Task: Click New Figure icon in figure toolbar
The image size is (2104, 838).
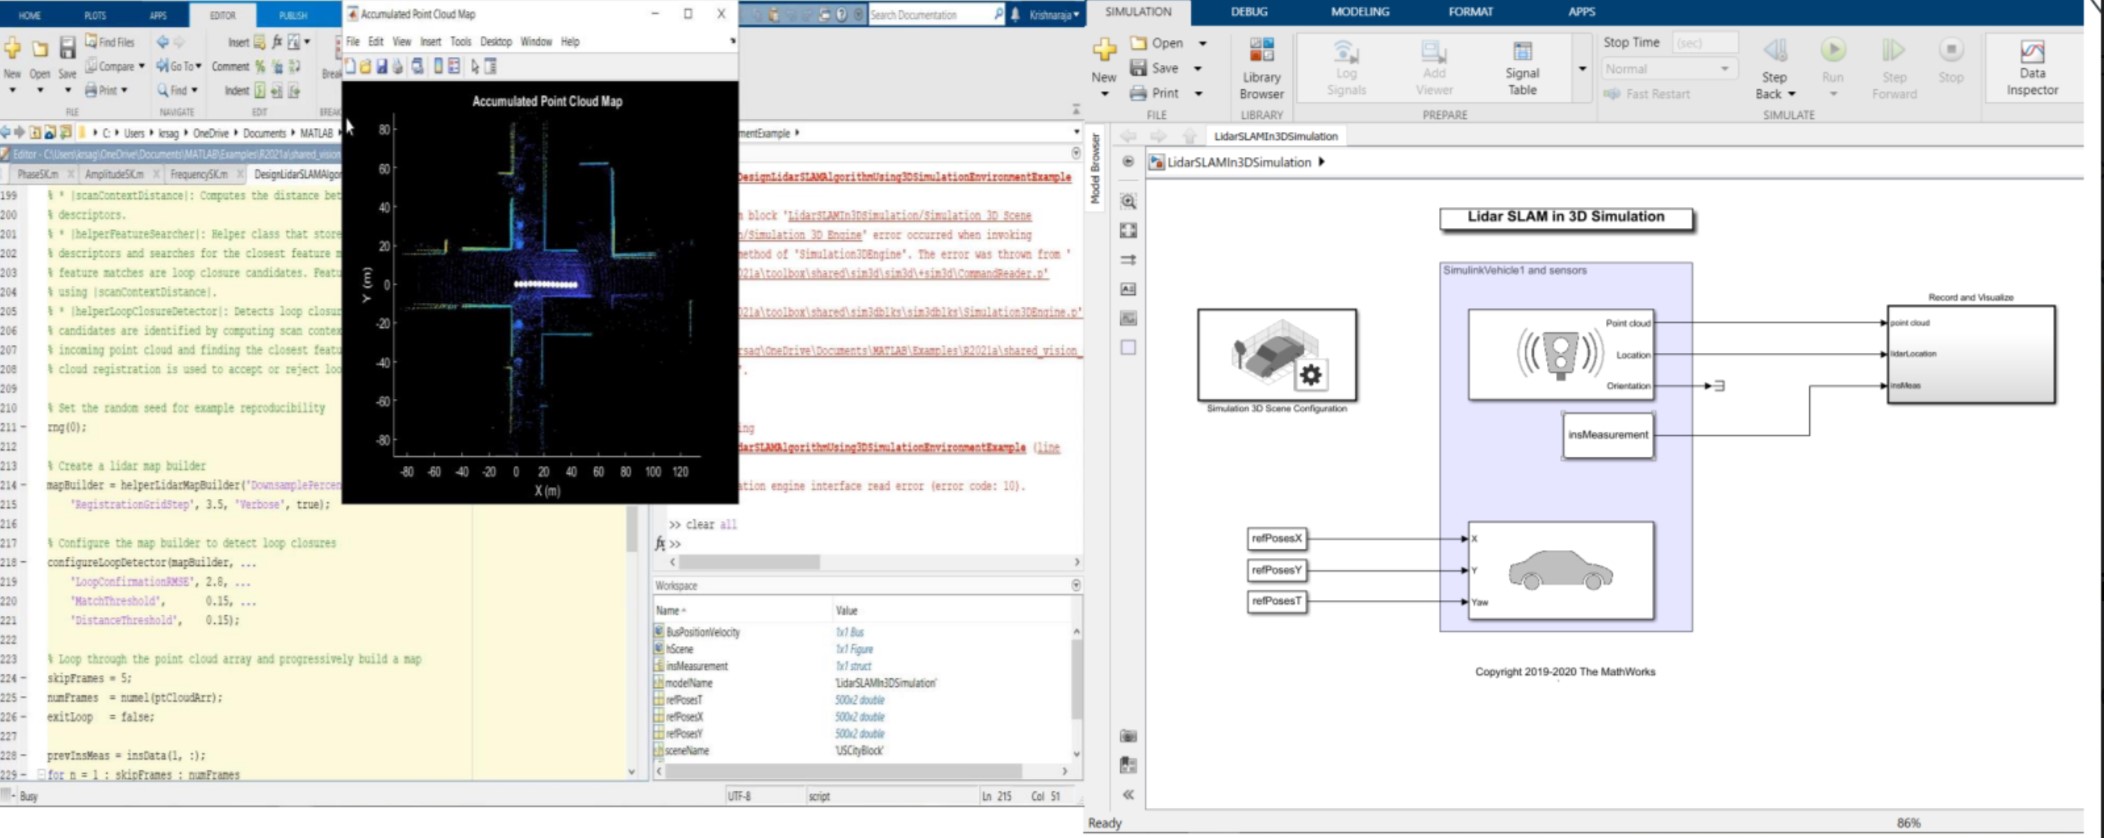Action: click(350, 66)
